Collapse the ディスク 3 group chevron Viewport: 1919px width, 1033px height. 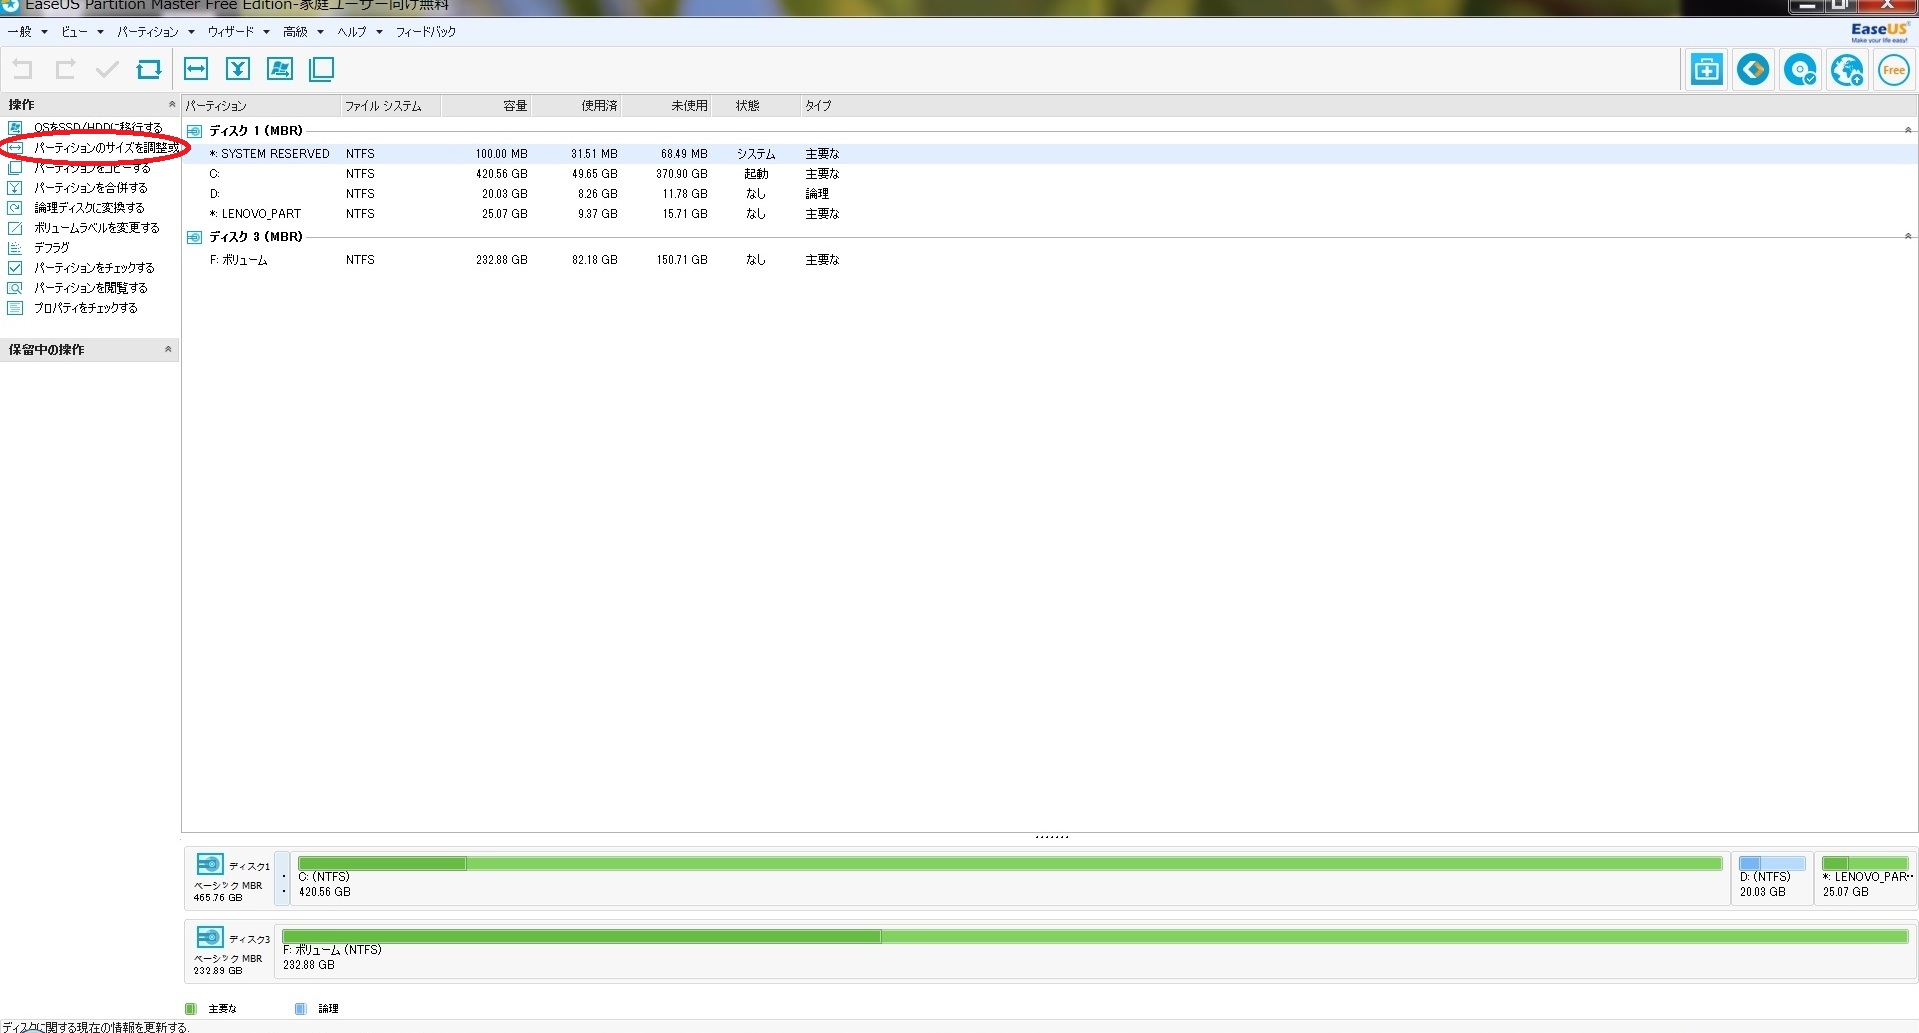[1908, 236]
